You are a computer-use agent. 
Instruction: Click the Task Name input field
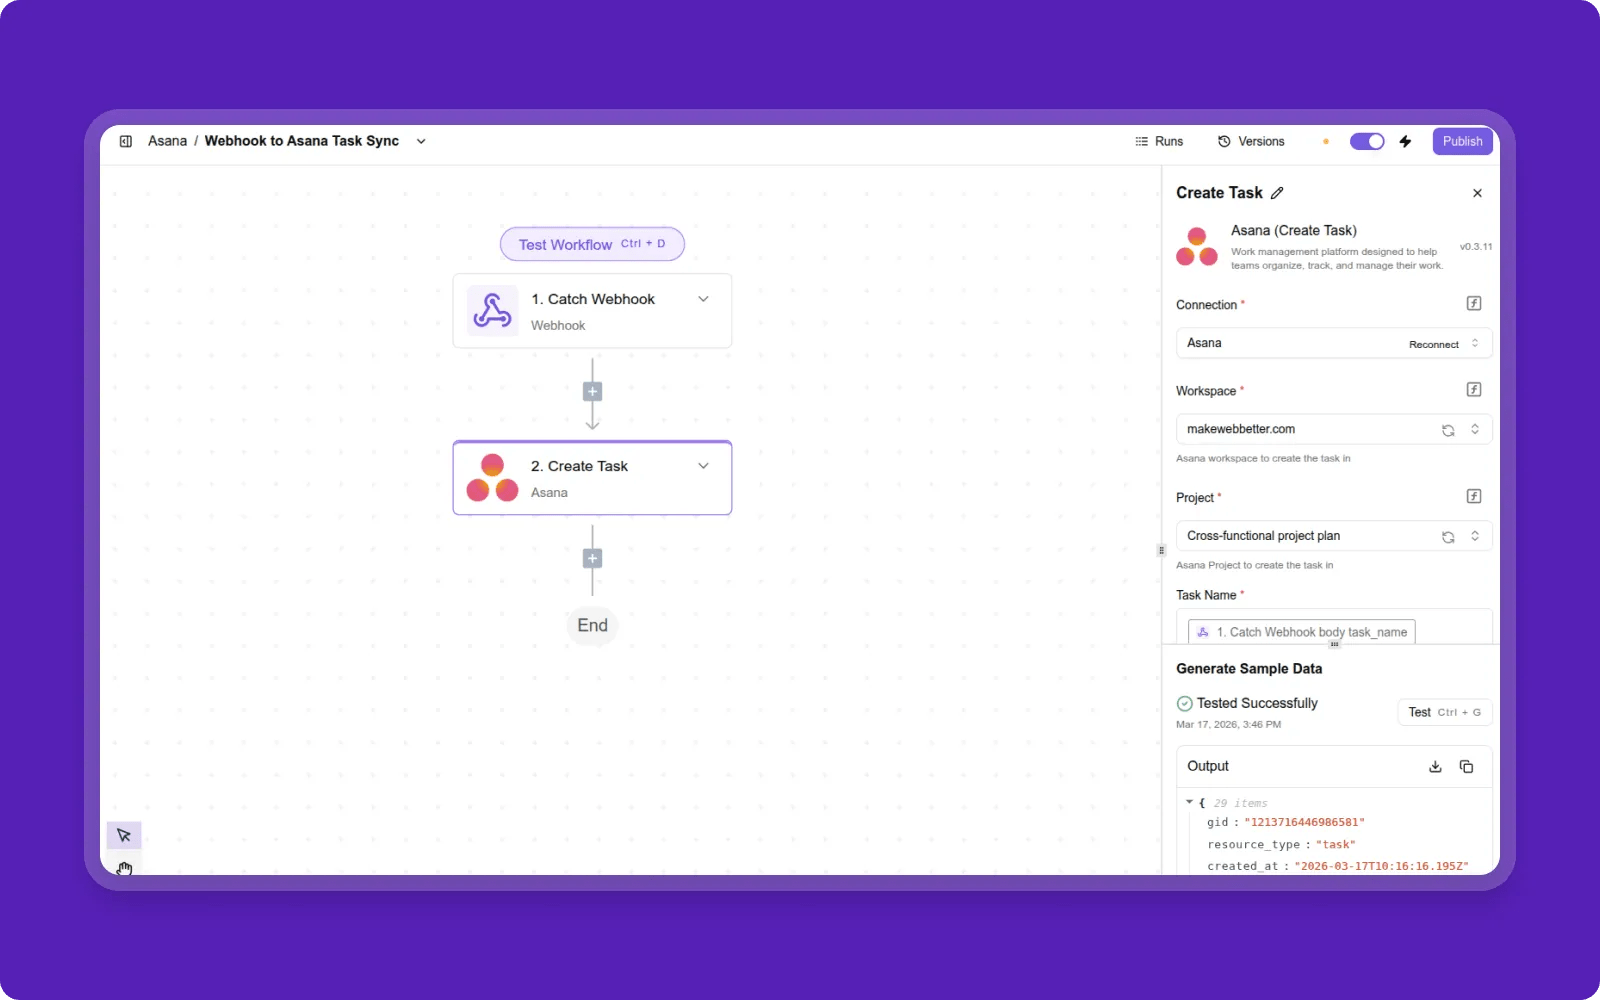click(1450, 630)
